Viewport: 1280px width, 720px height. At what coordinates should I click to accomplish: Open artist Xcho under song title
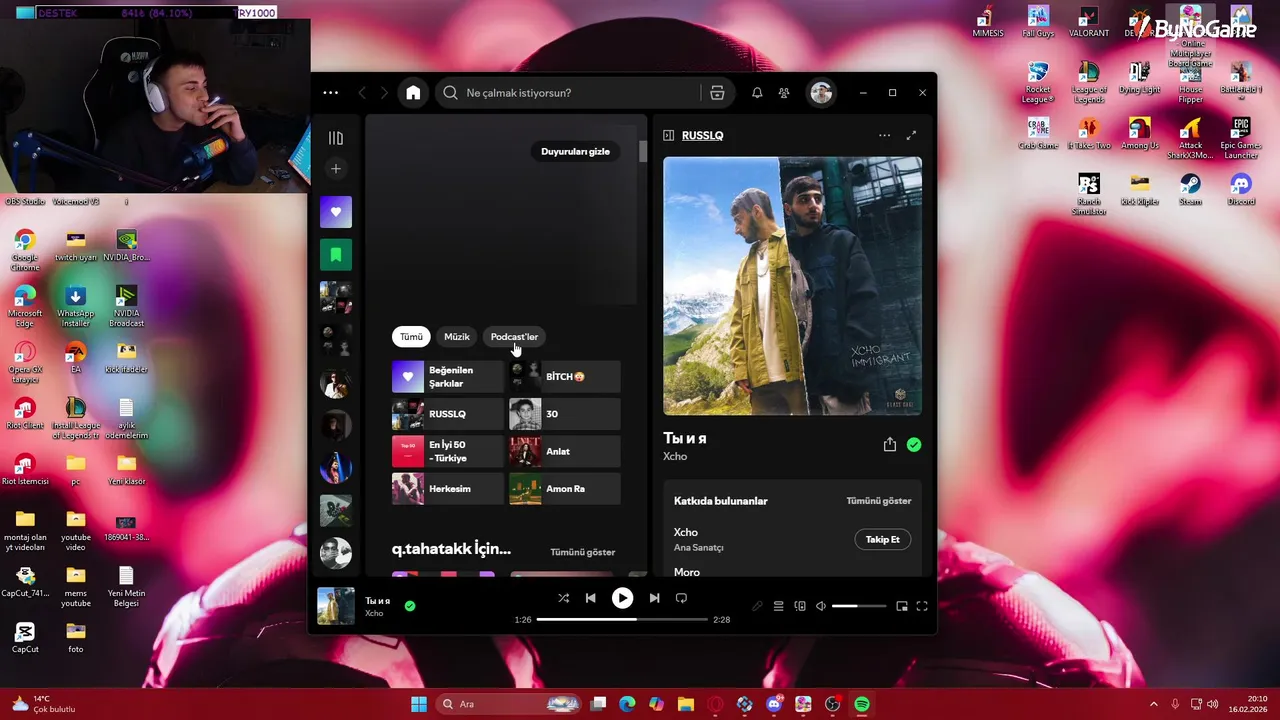pos(675,457)
